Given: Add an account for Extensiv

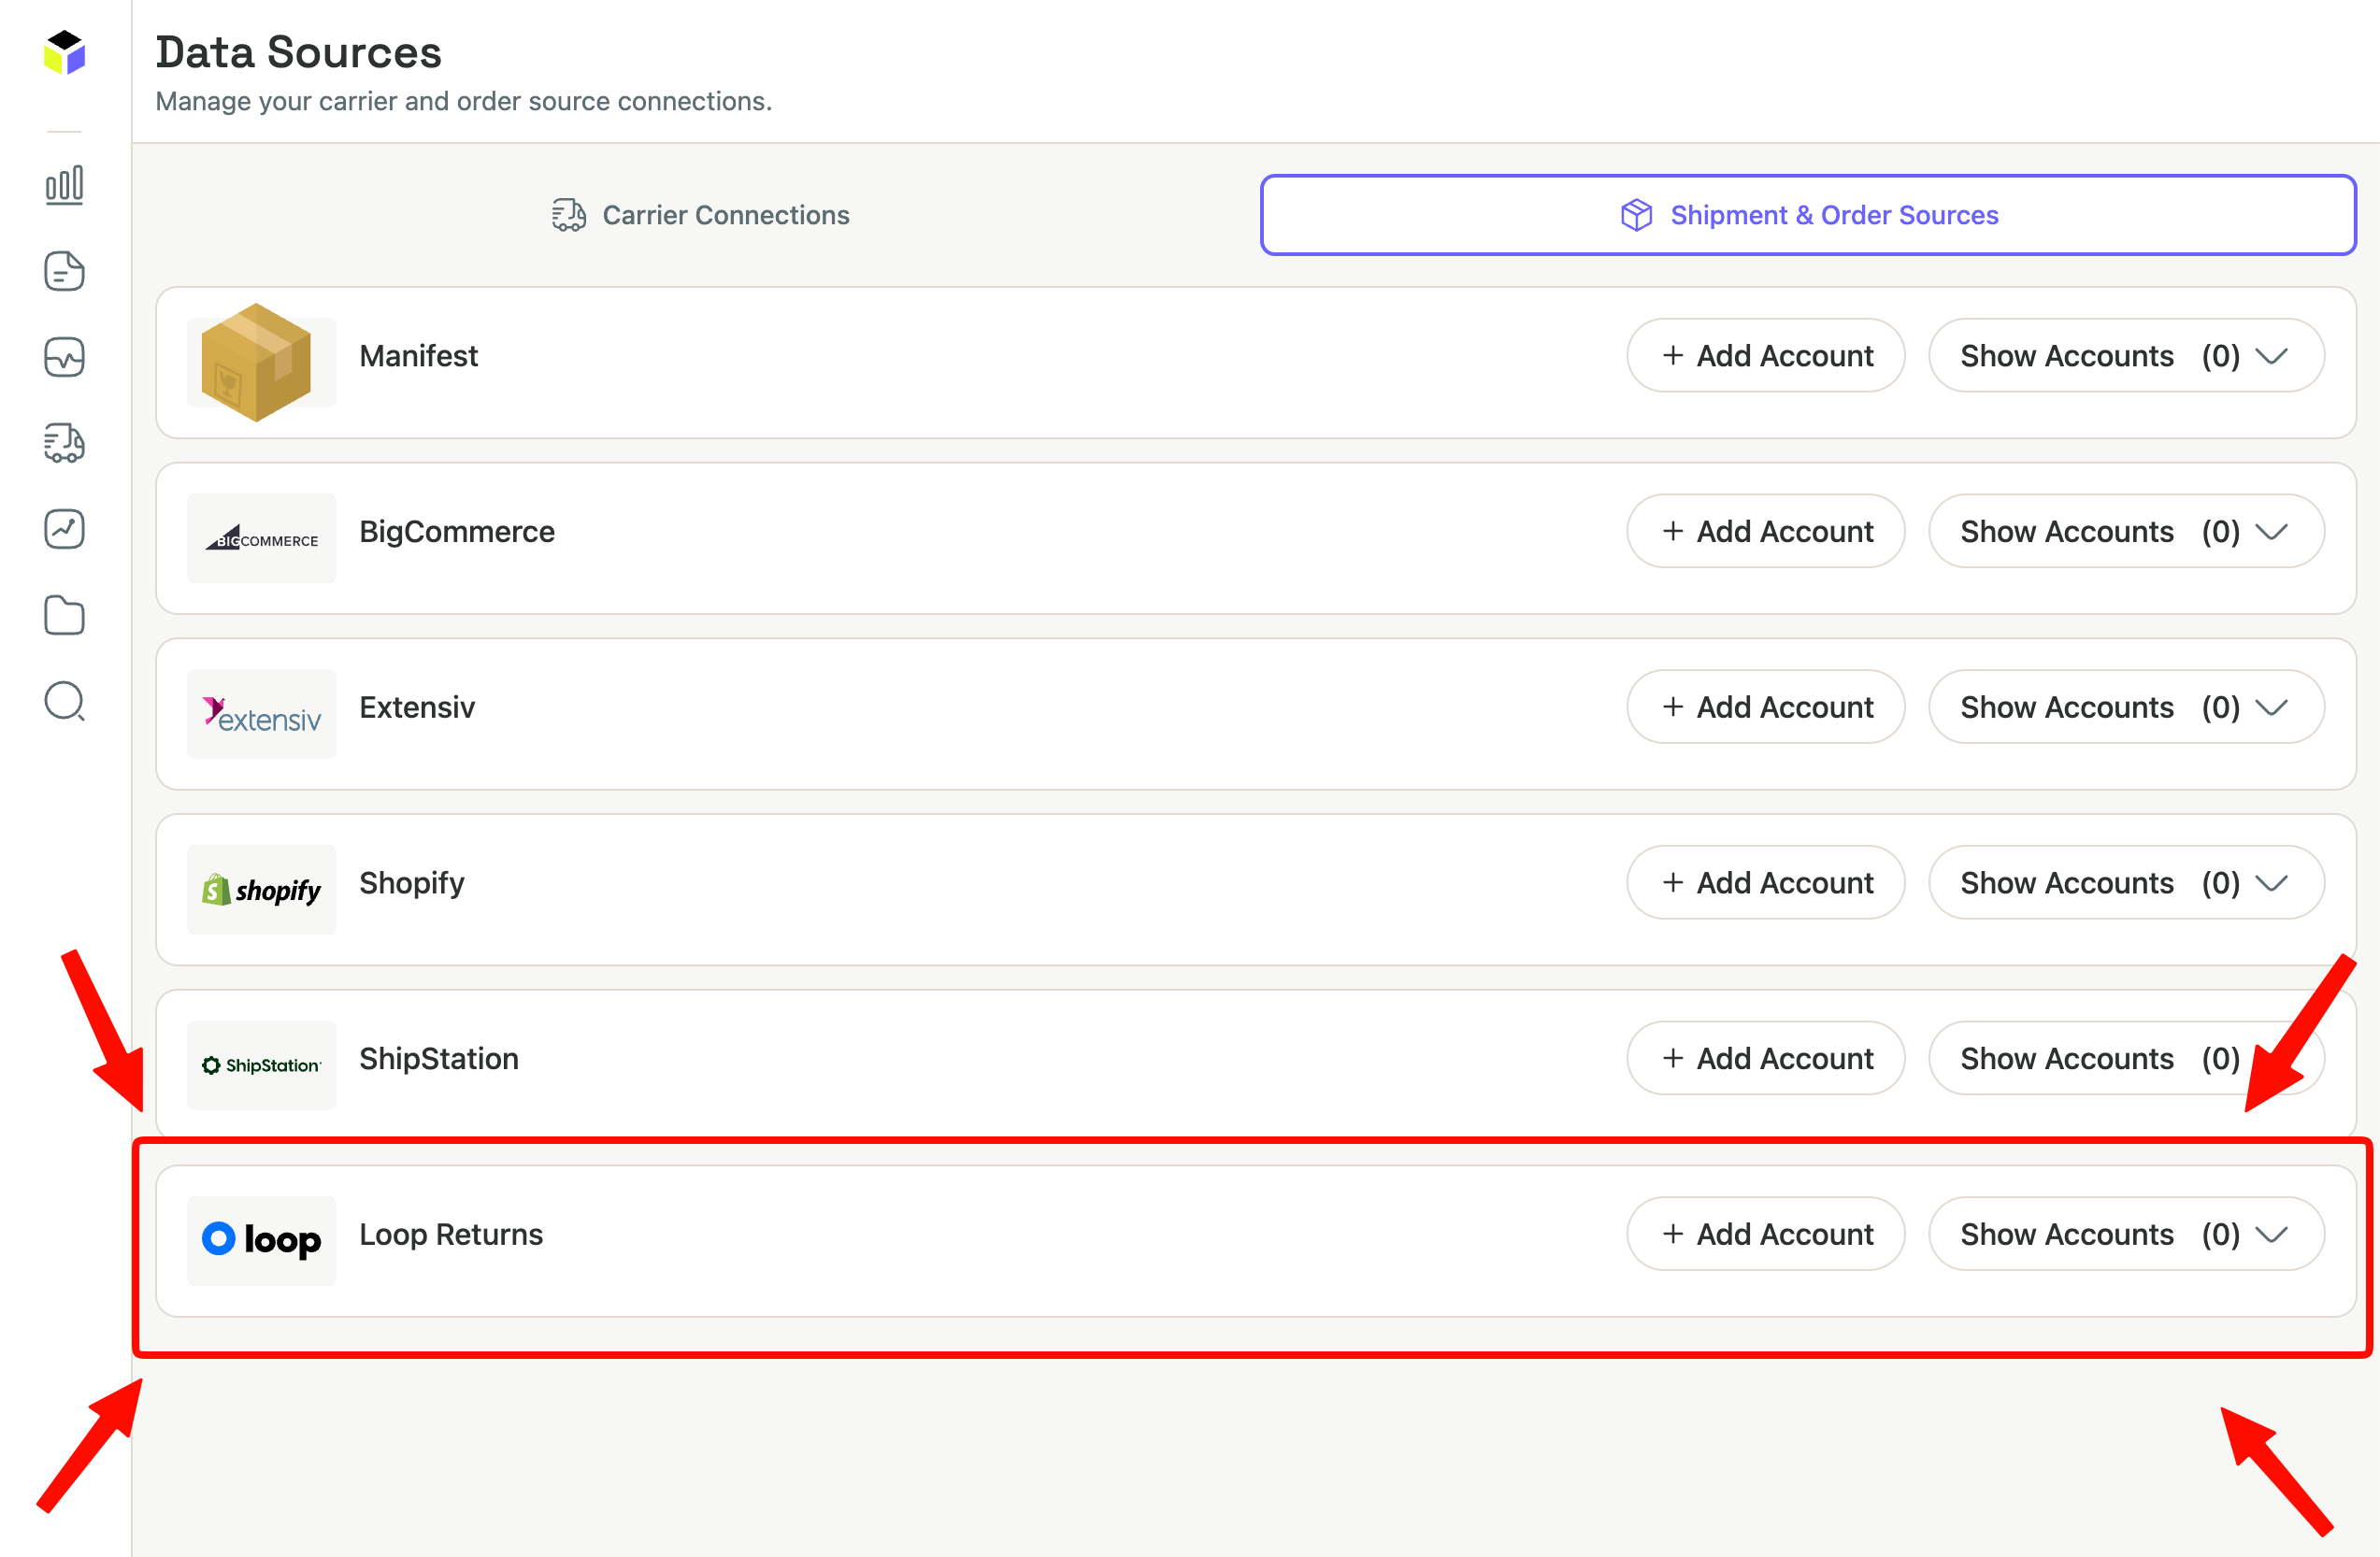Looking at the screenshot, I should tap(1766, 707).
